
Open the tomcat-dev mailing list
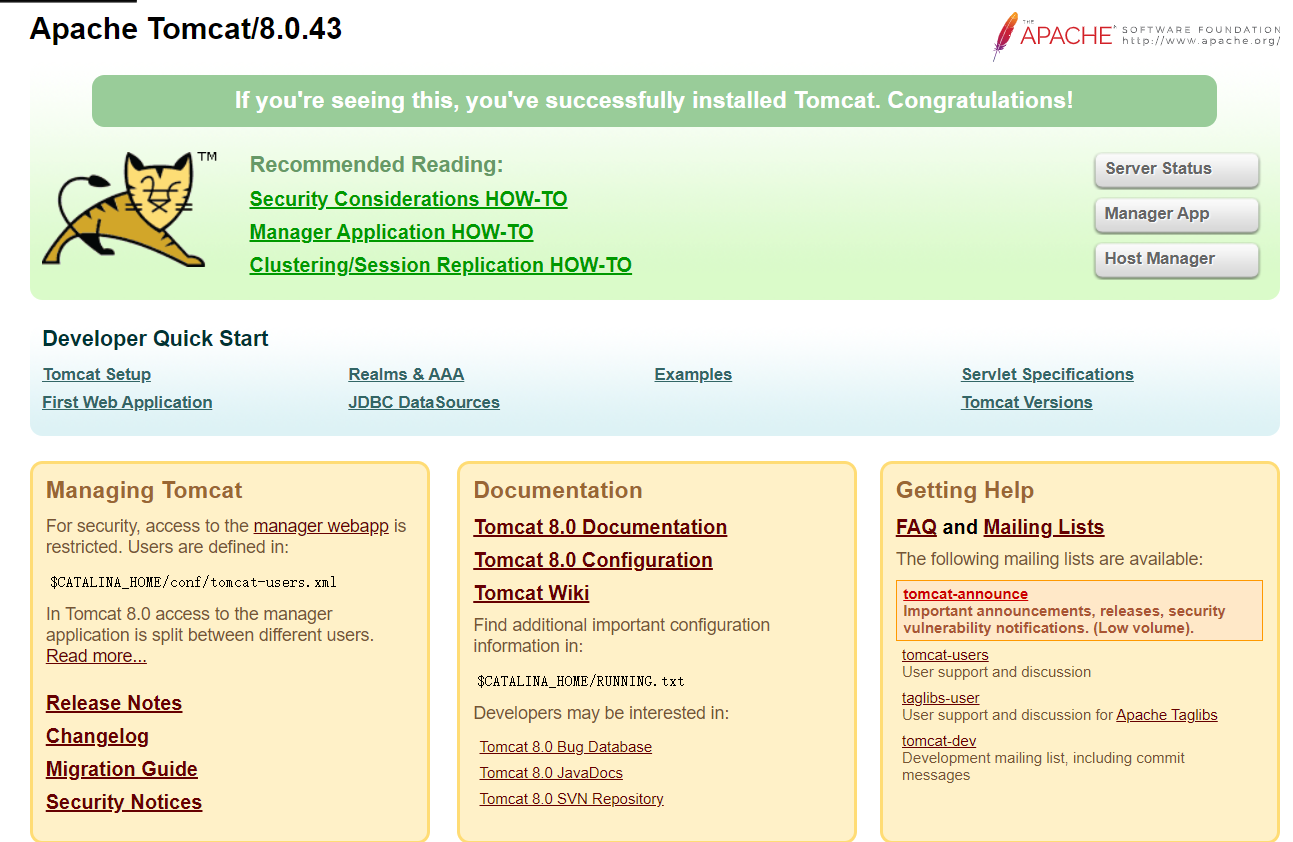[x=939, y=741]
